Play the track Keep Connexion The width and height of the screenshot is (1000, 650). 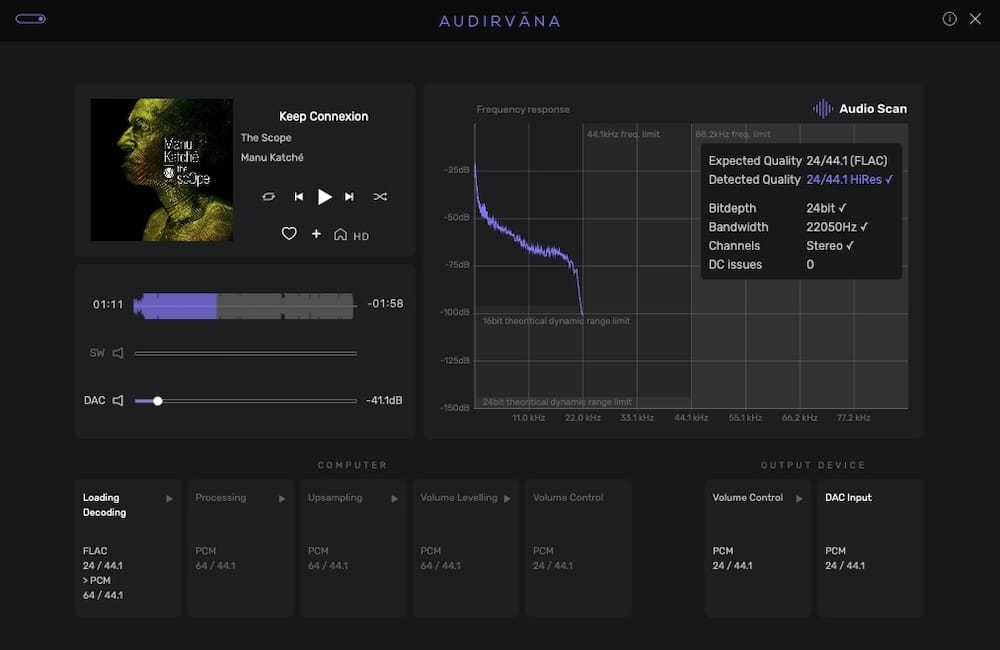[325, 196]
